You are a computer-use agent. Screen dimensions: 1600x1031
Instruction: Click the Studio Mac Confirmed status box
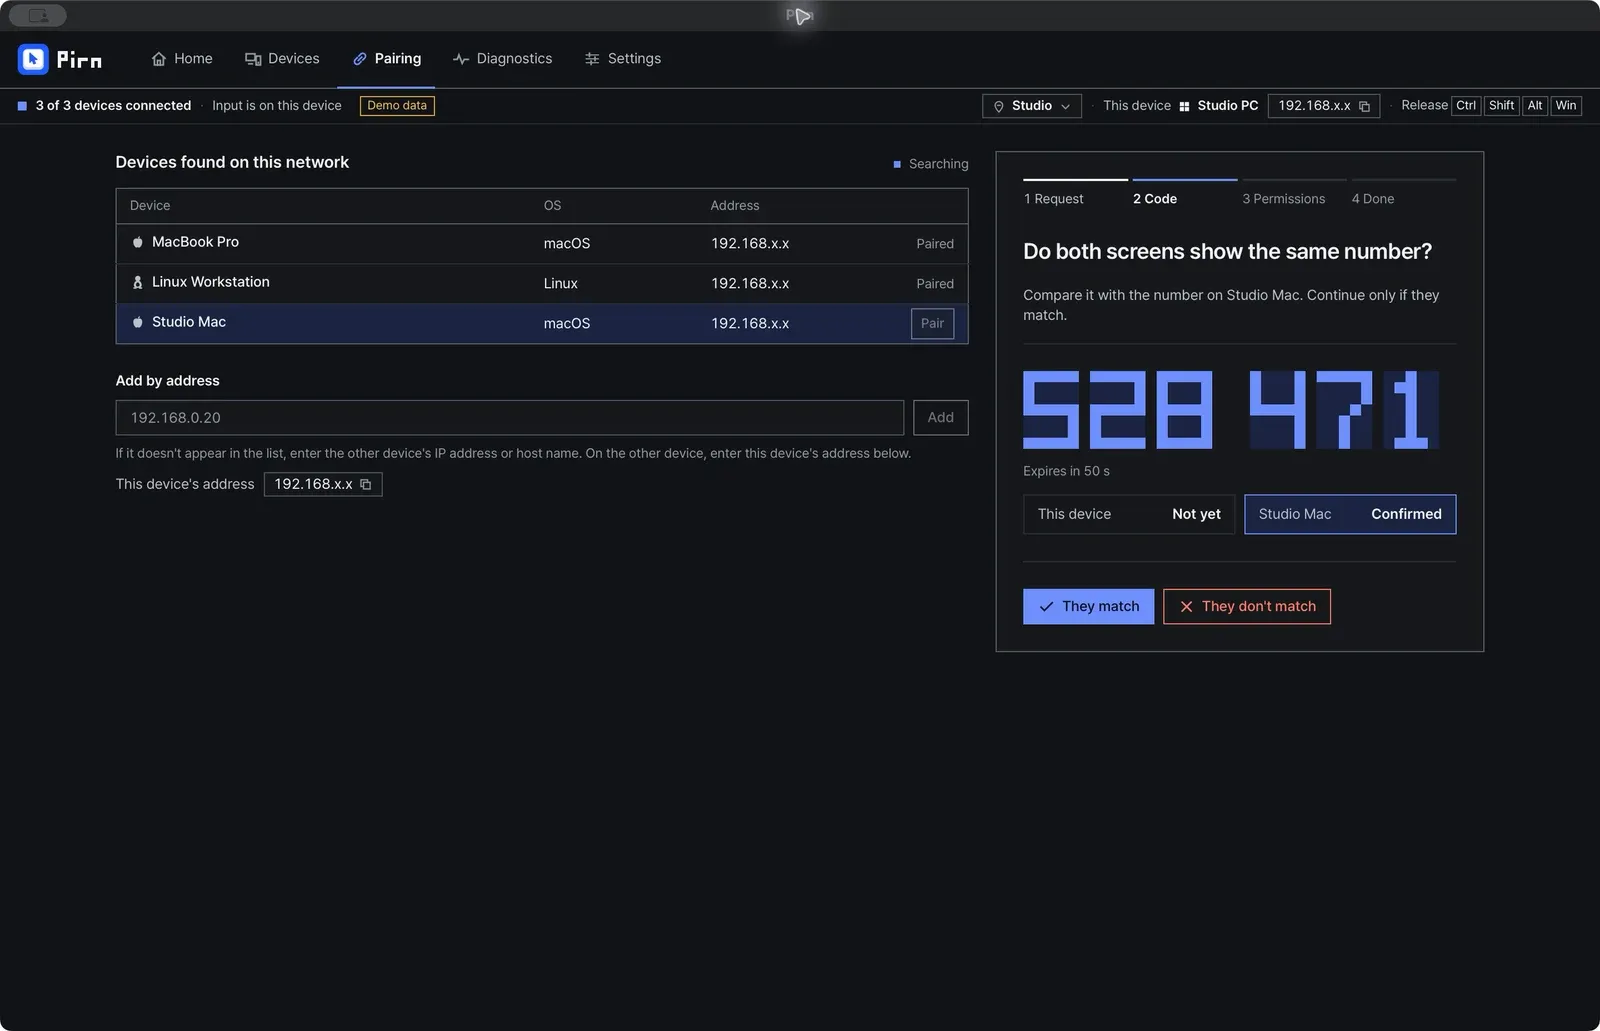[x=1350, y=515]
